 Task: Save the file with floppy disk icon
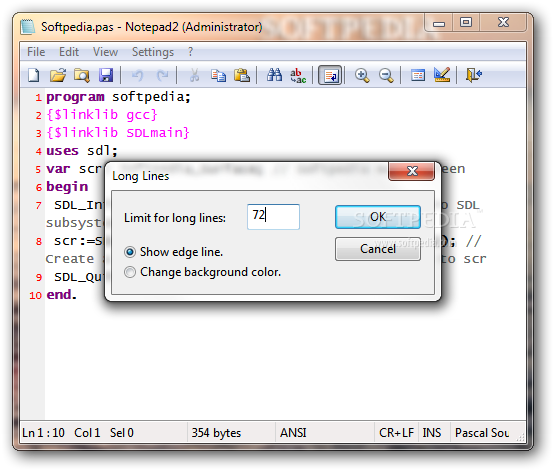(106, 75)
